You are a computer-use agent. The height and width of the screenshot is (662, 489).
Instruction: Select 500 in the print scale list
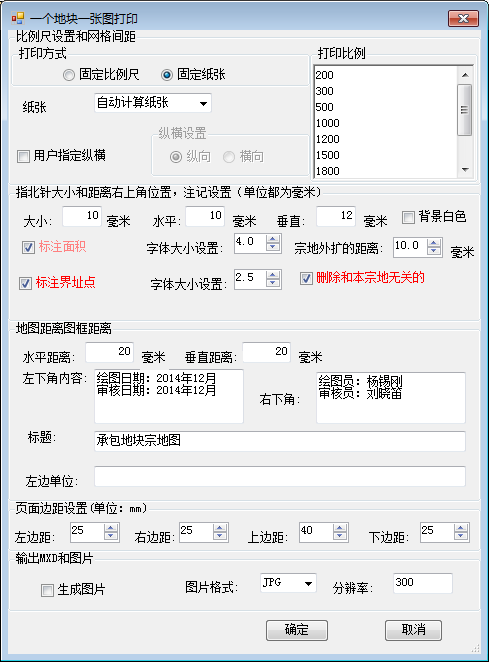coord(386,107)
